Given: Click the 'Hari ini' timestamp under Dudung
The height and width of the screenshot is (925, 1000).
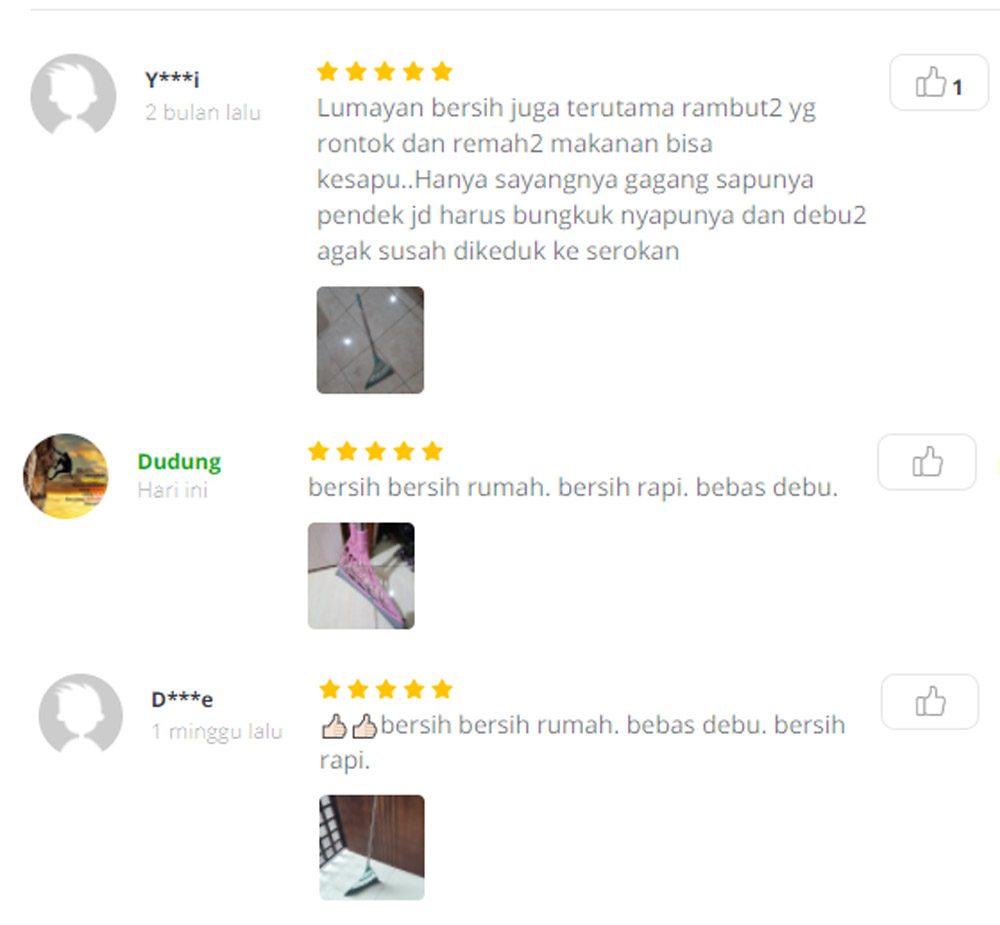Looking at the screenshot, I should [173, 490].
